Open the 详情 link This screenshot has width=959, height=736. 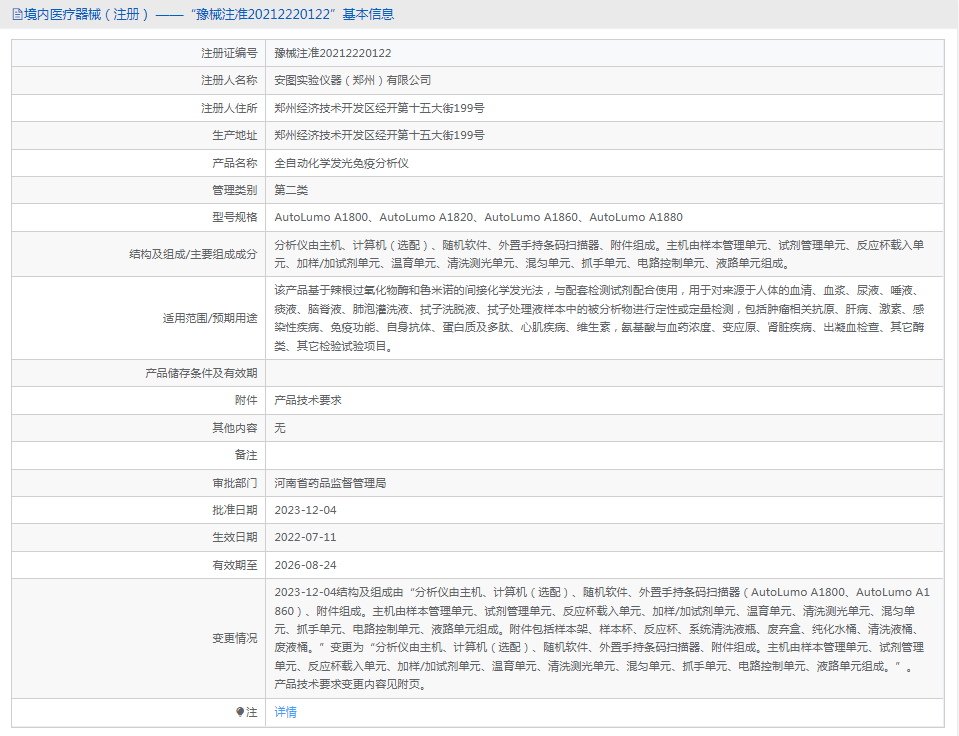pos(285,712)
